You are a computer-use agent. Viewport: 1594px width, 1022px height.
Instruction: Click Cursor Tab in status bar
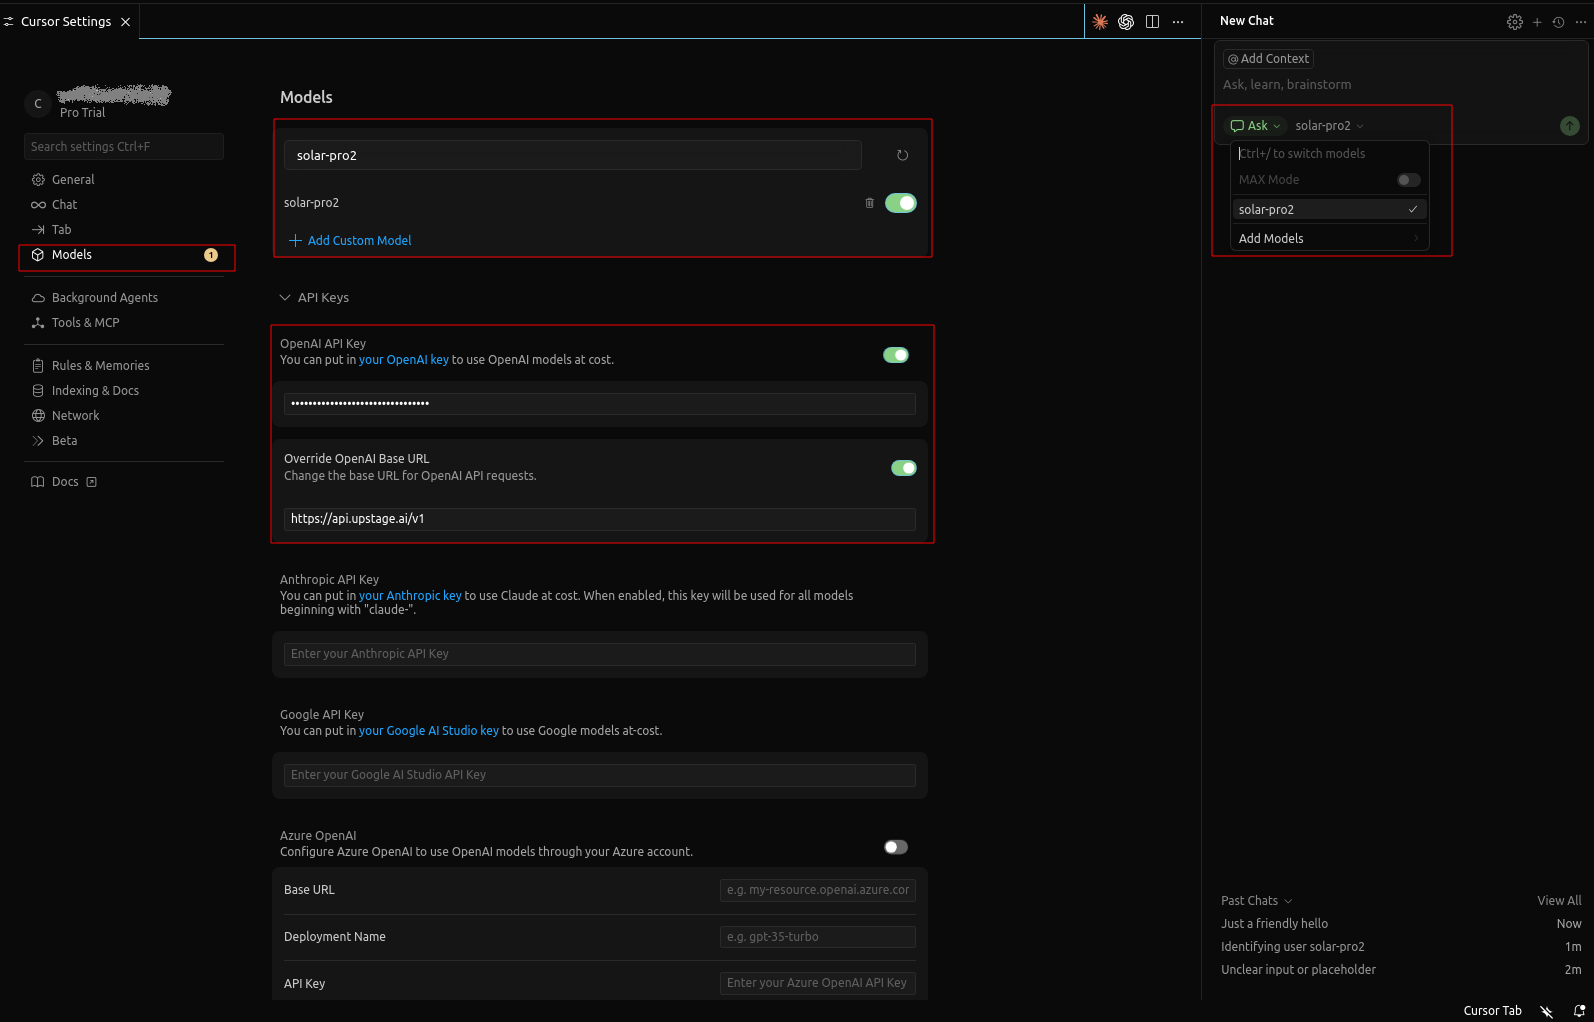[1492, 1011]
